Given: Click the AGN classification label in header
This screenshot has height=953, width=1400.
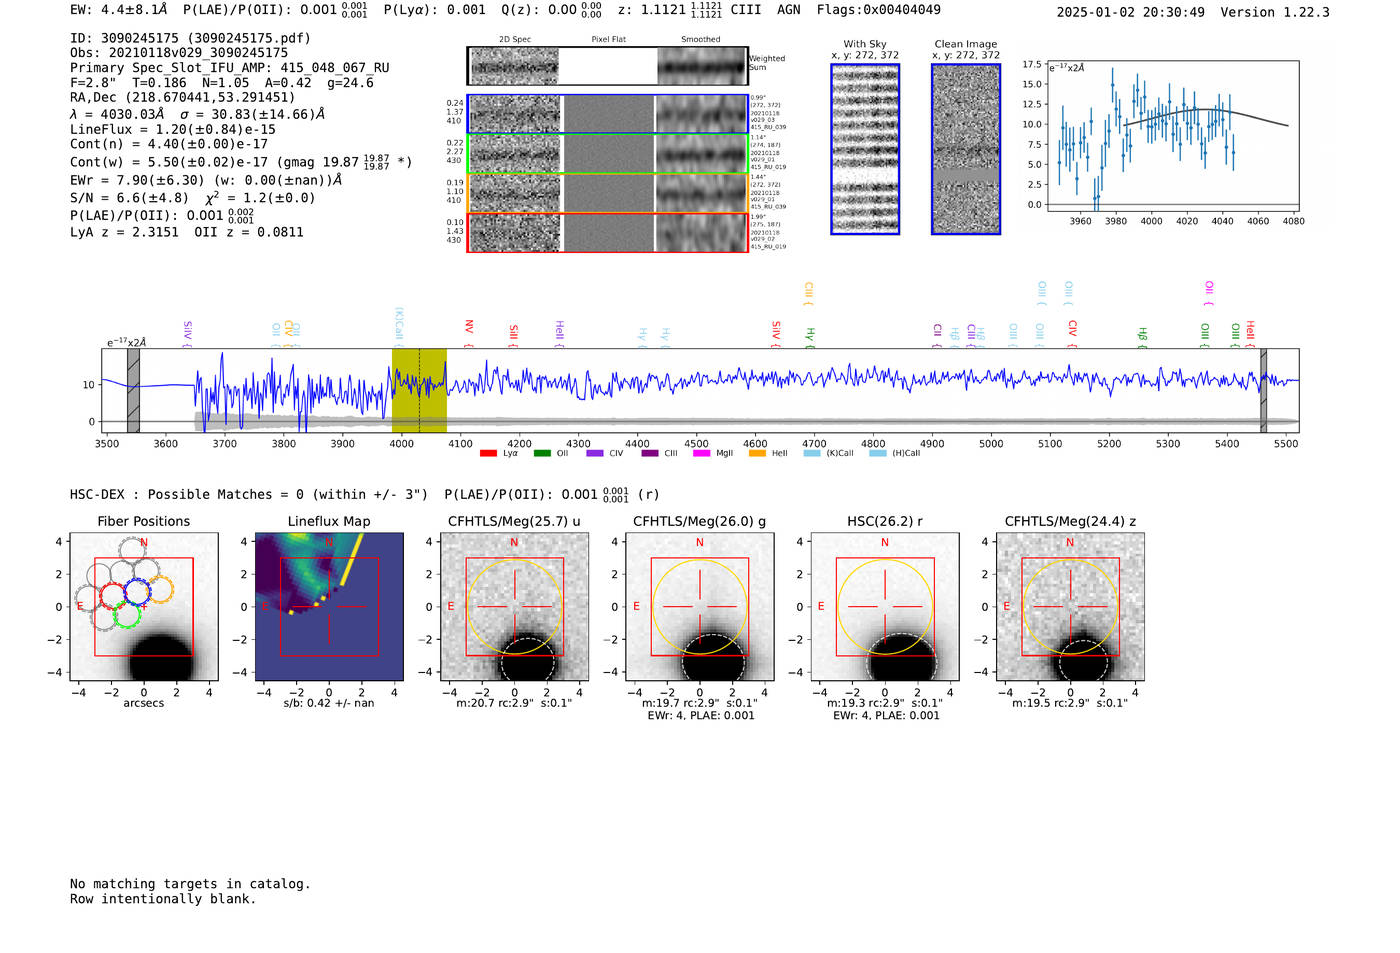Looking at the screenshot, I should 789,10.
